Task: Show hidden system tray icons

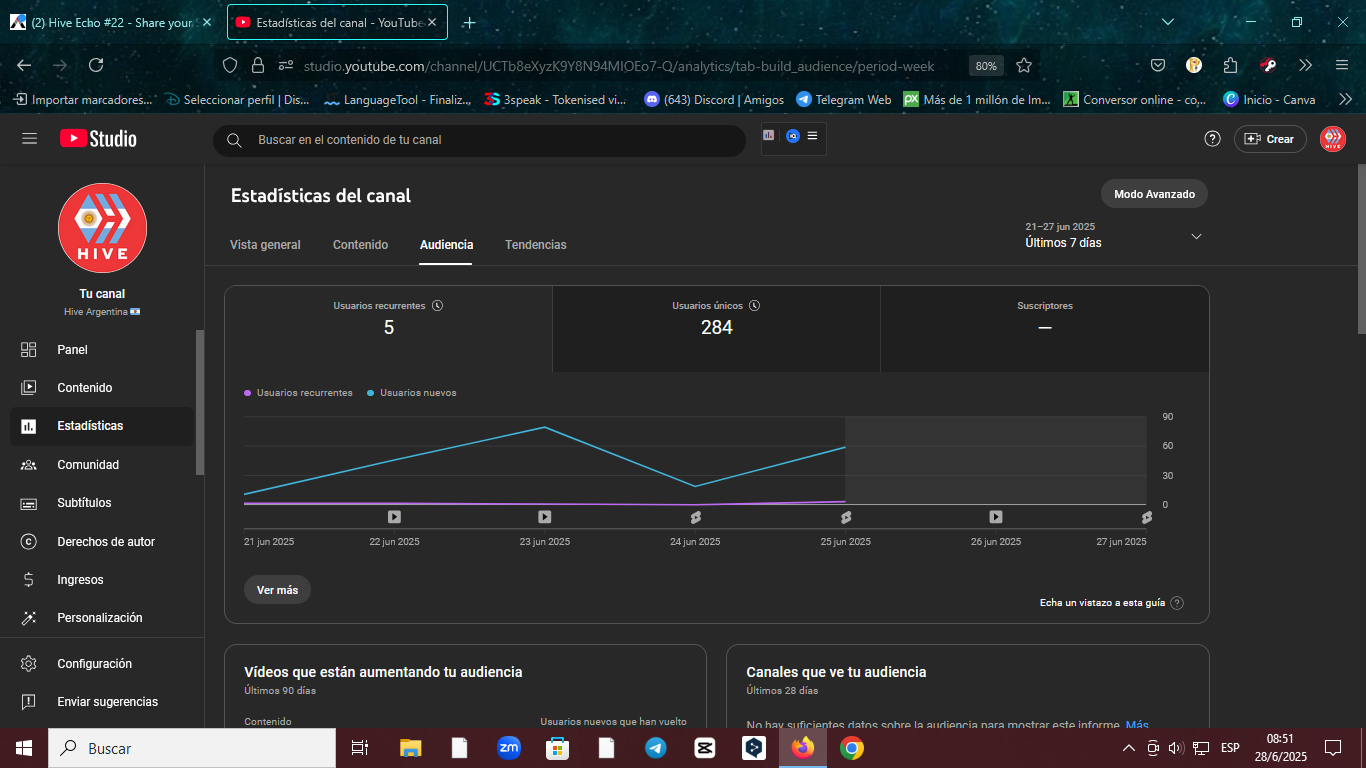Action: pos(1128,748)
